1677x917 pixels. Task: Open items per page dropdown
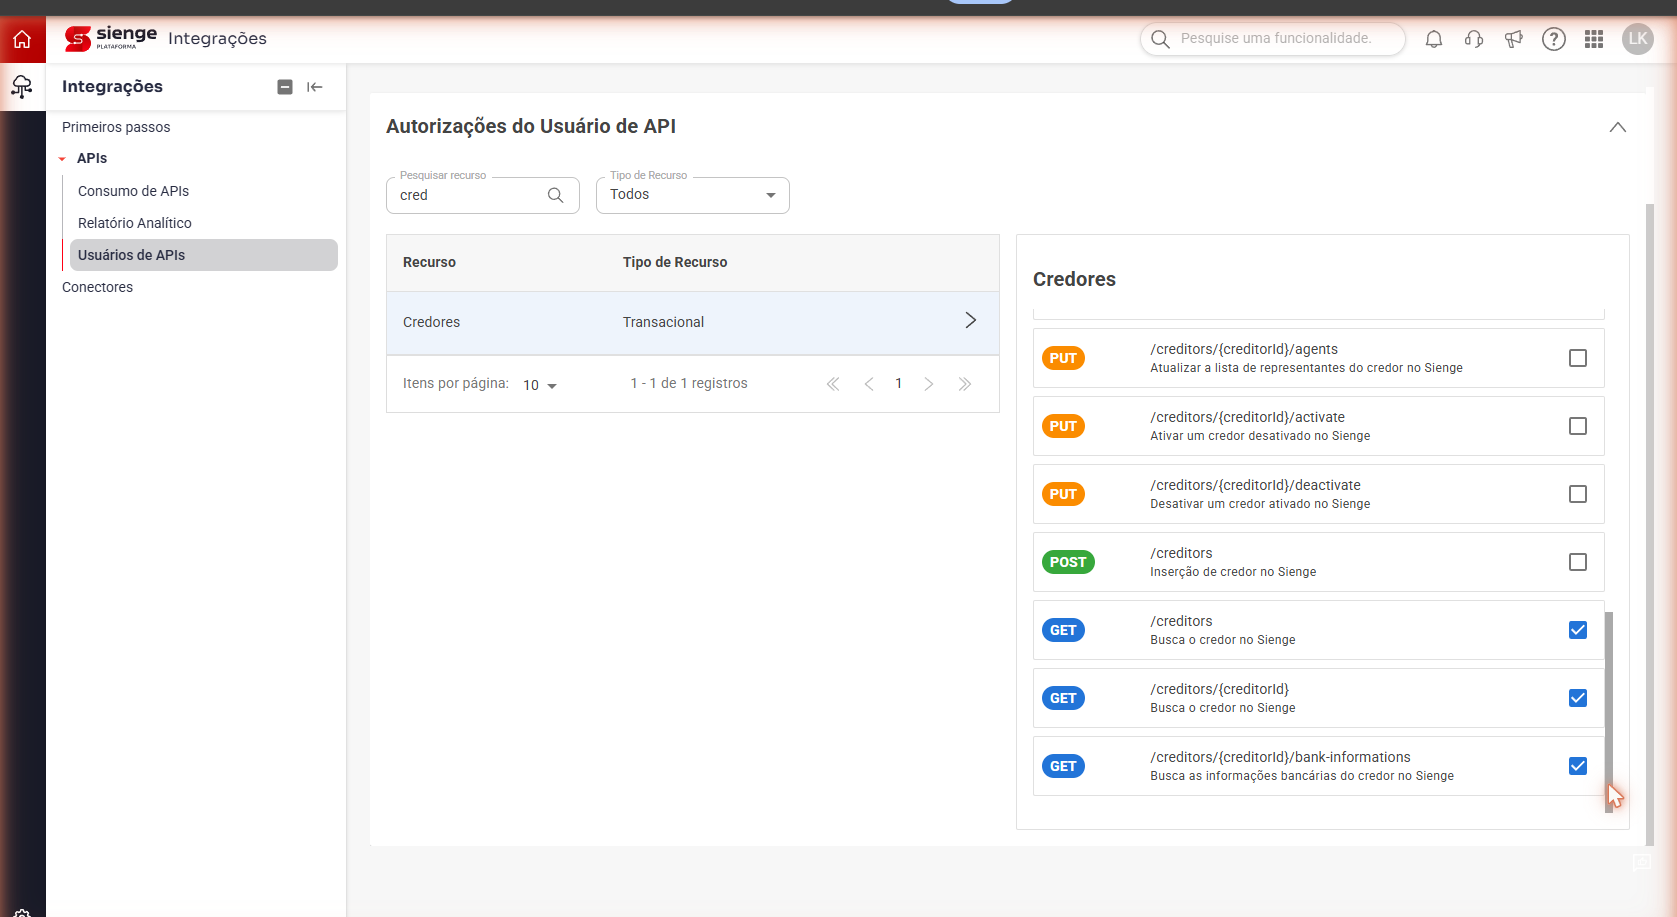point(540,385)
